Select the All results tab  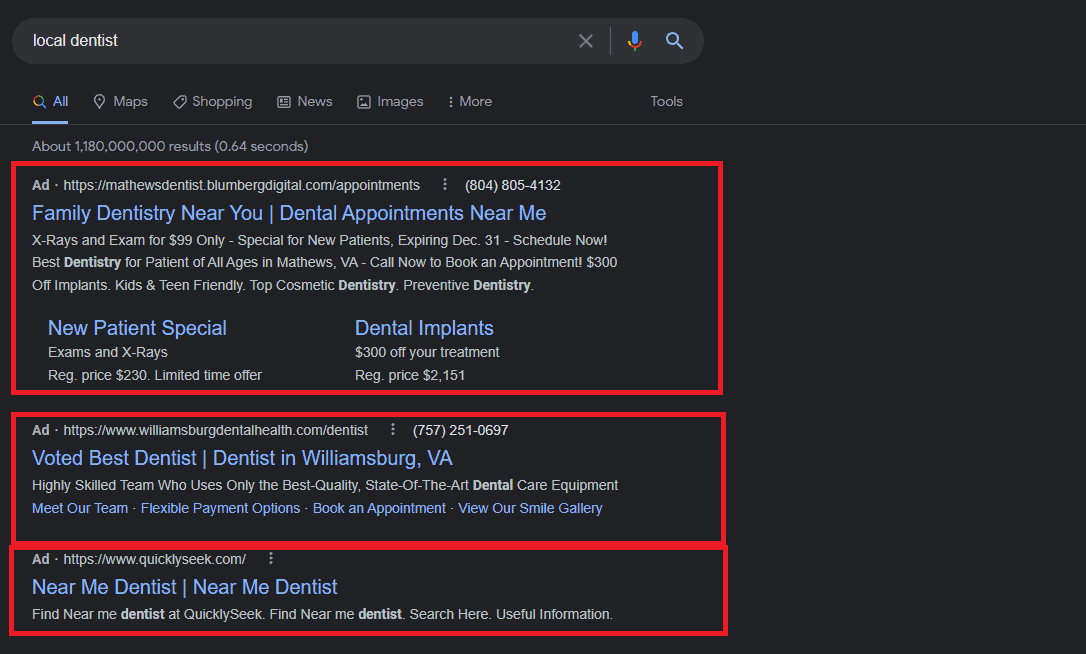pyautogui.click(x=51, y=102)
